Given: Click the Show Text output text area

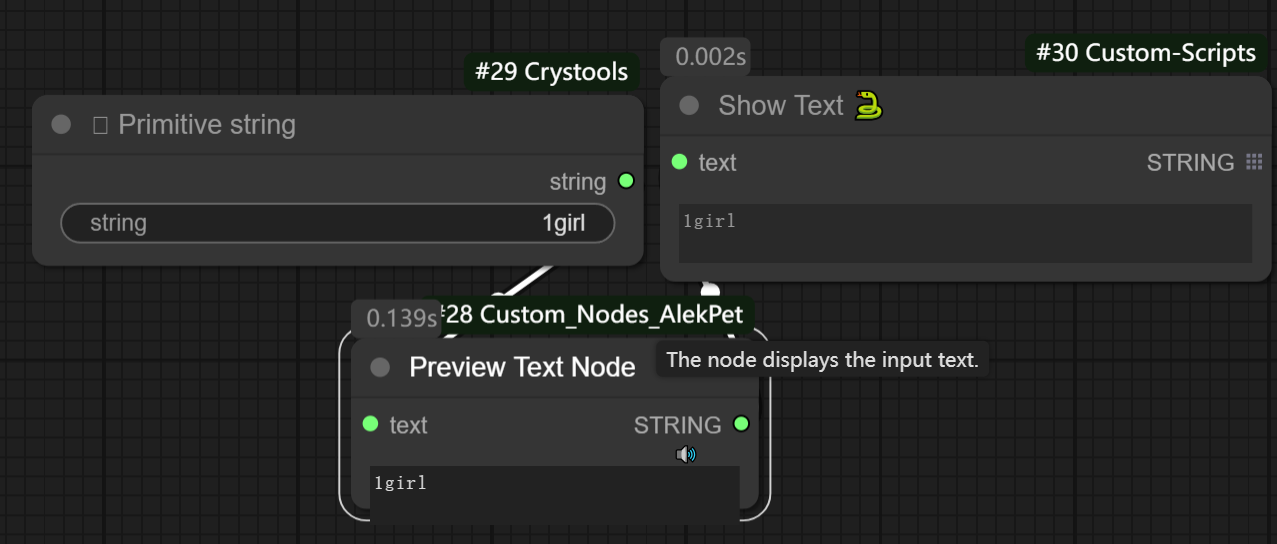Looking at the screenshot, I should click(x=965, y=233).
